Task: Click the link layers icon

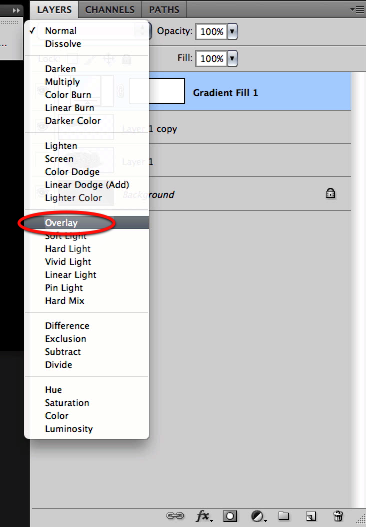Action: 175,515
